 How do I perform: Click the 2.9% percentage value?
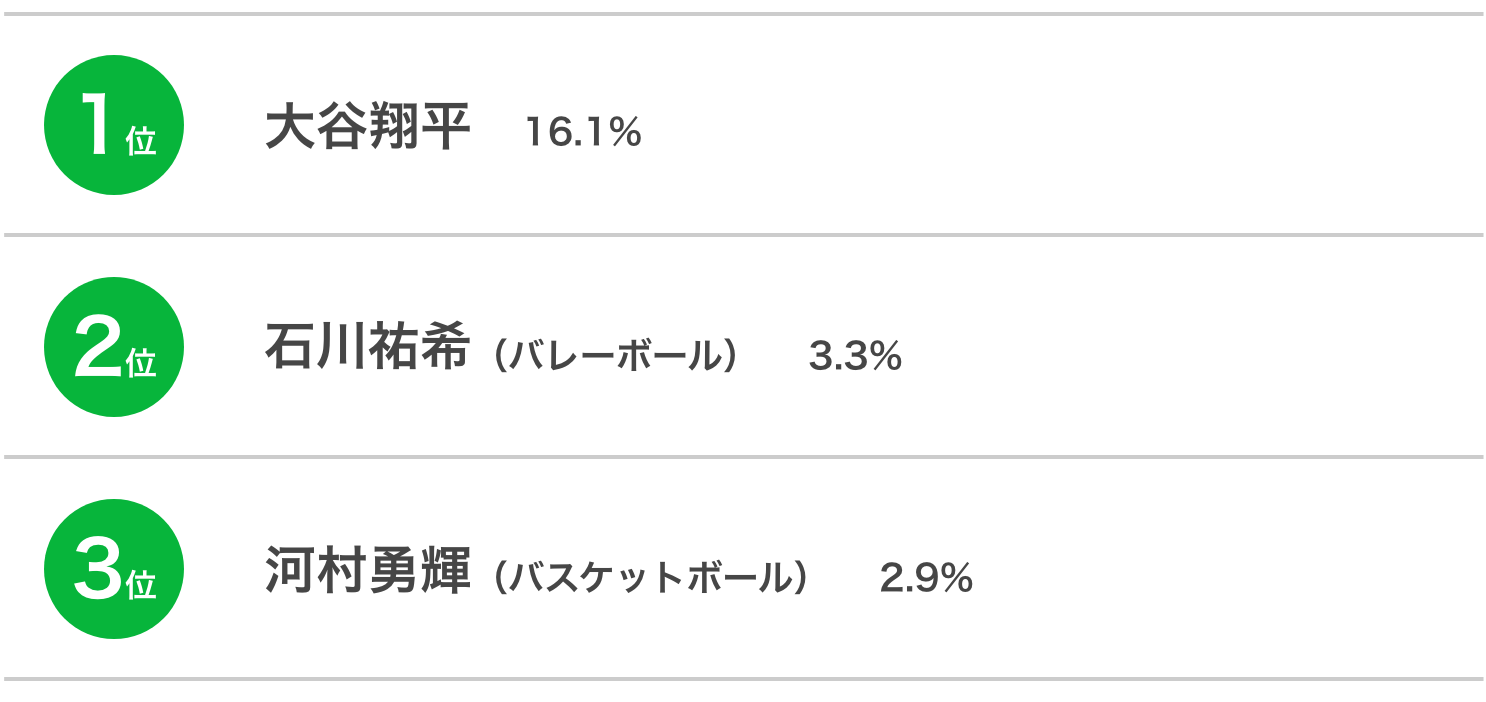coord(926,578)
